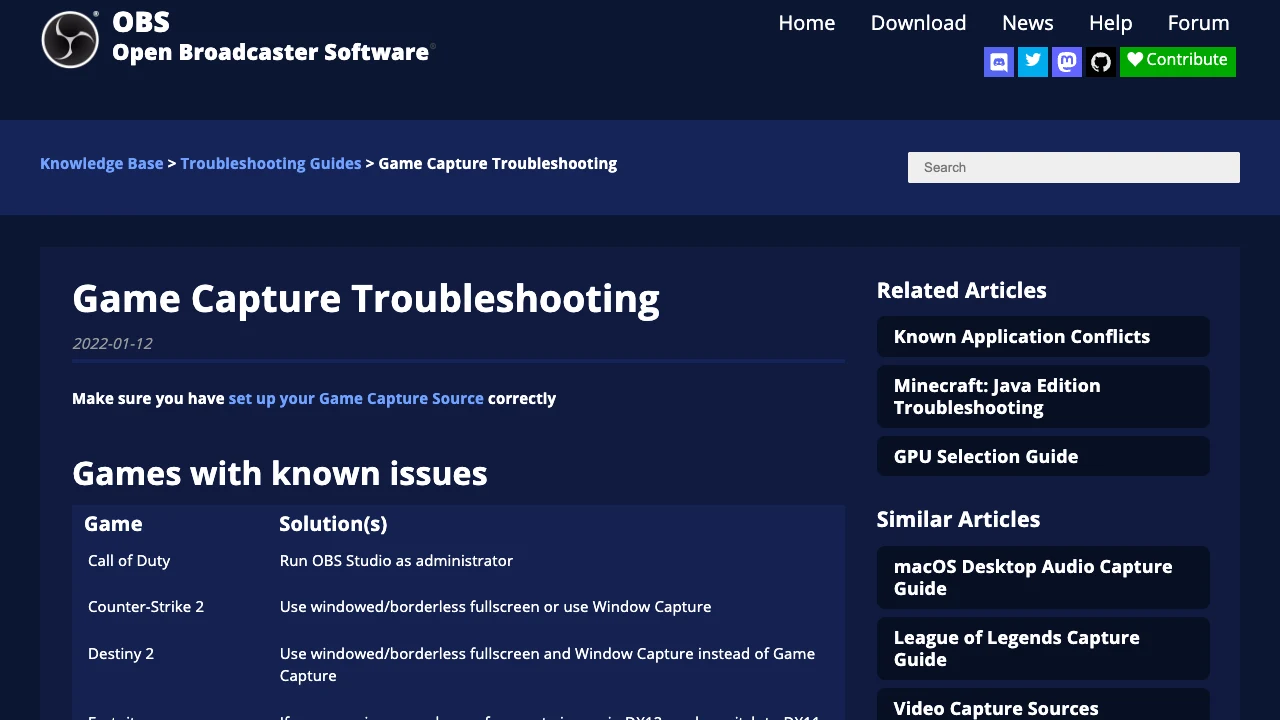The width and height of the screenshot is (1280, 720).
Task: Open Known Application Conflicts article
Action: (x=1043, y=337)
